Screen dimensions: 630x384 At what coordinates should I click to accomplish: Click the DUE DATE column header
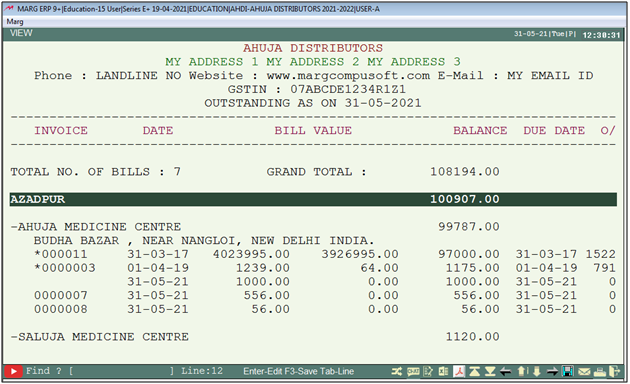[554, 131]
